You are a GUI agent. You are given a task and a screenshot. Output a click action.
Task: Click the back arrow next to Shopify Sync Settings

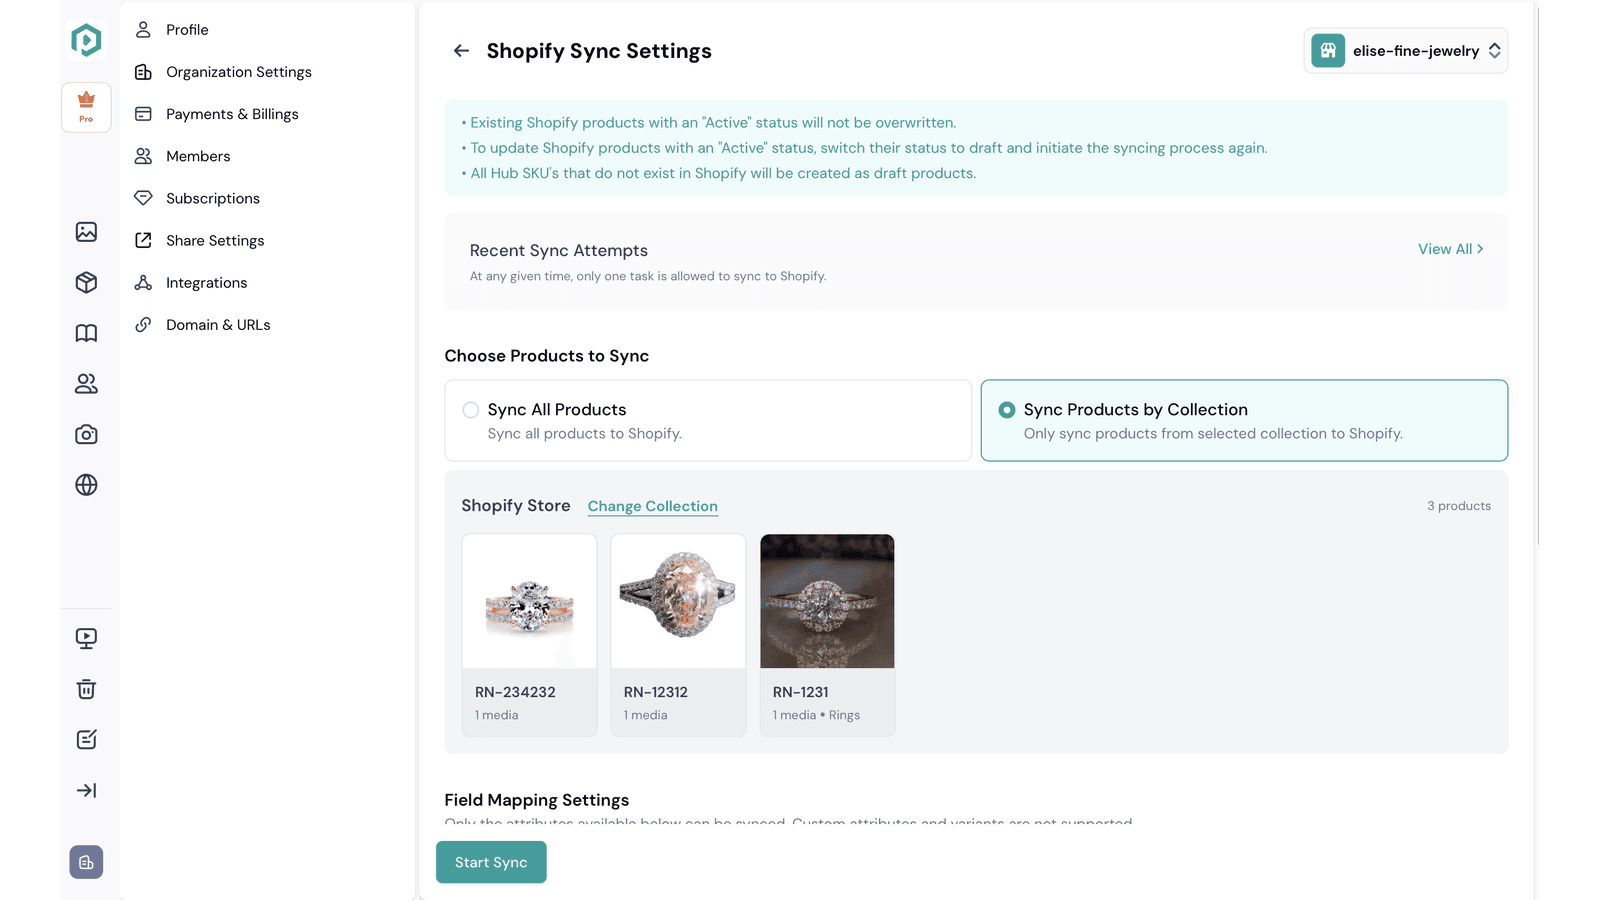click(461, 50)
